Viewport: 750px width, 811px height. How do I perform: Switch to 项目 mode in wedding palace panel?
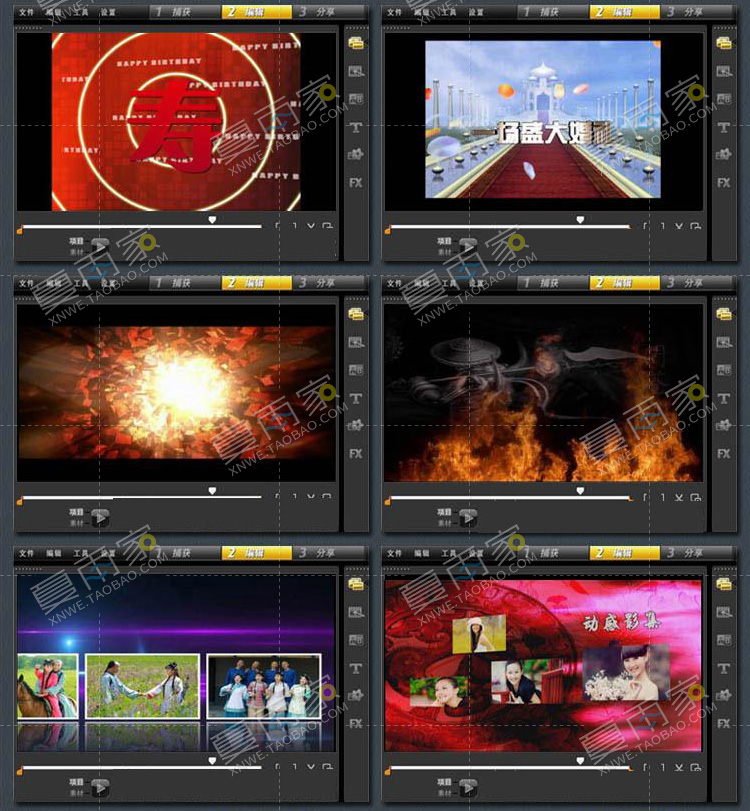coord(444,241)
